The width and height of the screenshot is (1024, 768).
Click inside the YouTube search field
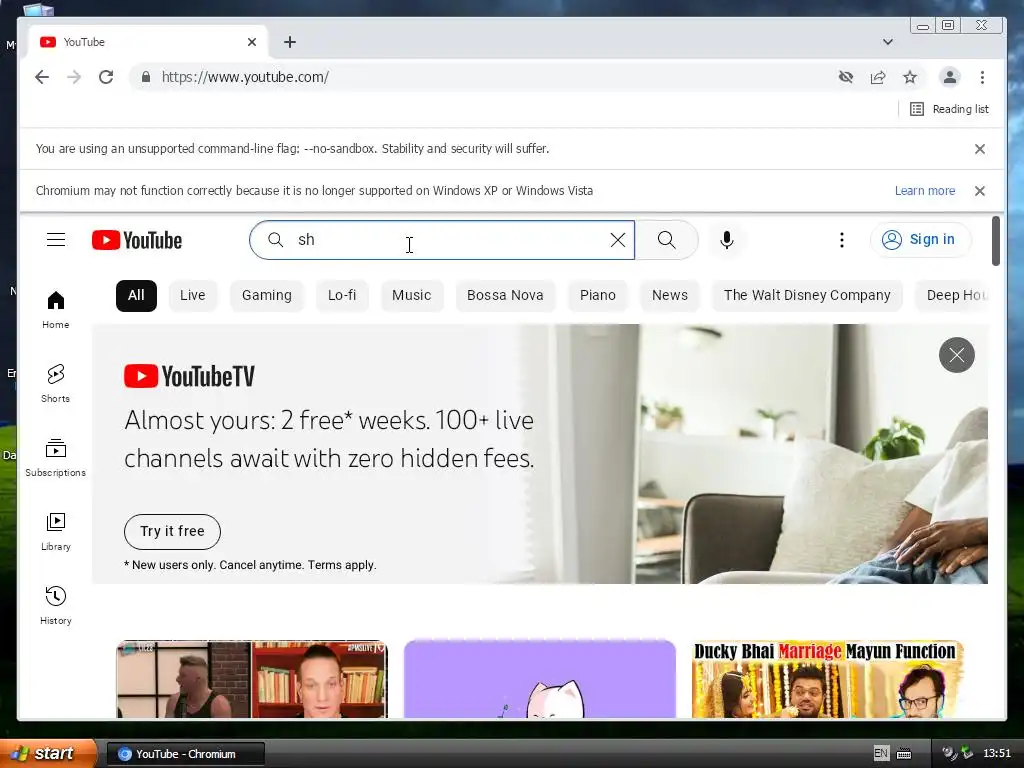[444, 240]
